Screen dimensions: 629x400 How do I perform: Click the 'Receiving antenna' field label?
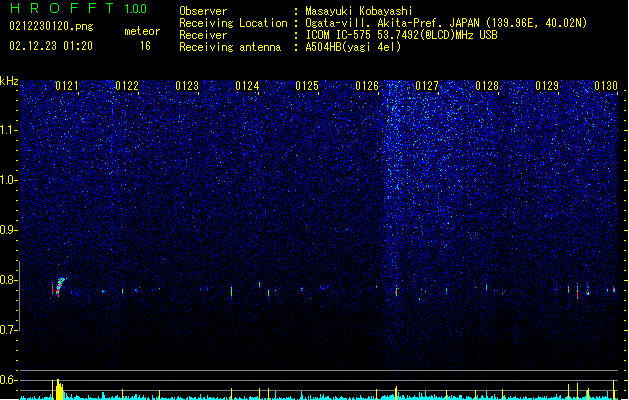click(230, 47)
